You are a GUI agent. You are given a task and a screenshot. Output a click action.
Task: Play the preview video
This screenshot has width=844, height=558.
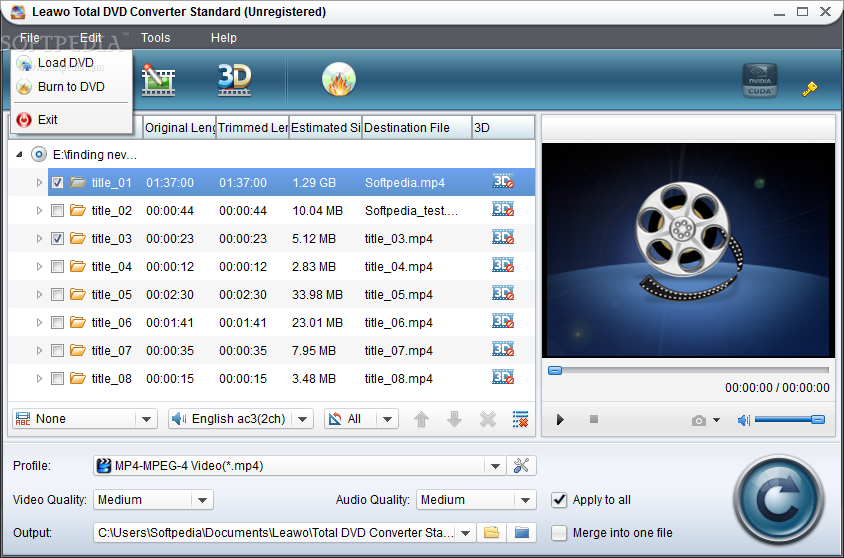(560, 419)
